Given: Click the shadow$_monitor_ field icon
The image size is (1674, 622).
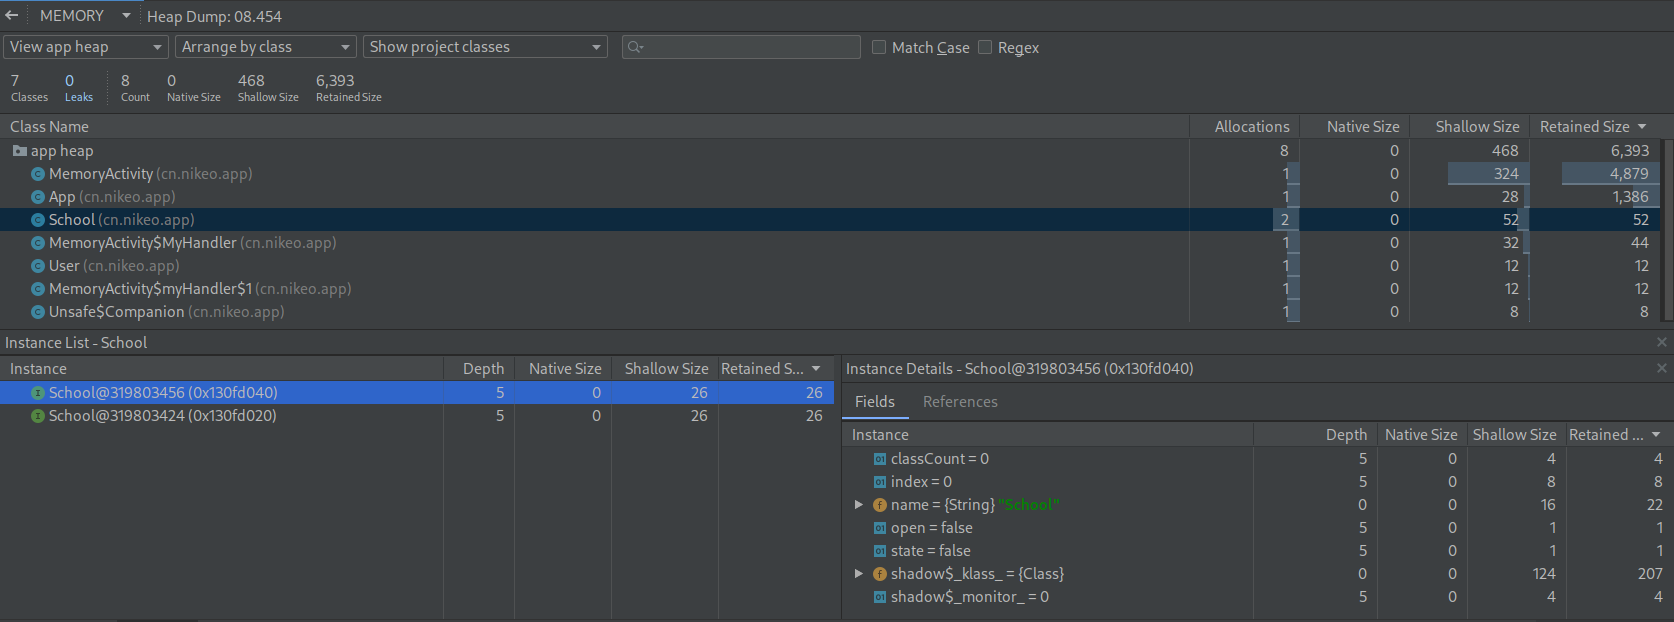Looking at the screenshot, I should (880, 597).
